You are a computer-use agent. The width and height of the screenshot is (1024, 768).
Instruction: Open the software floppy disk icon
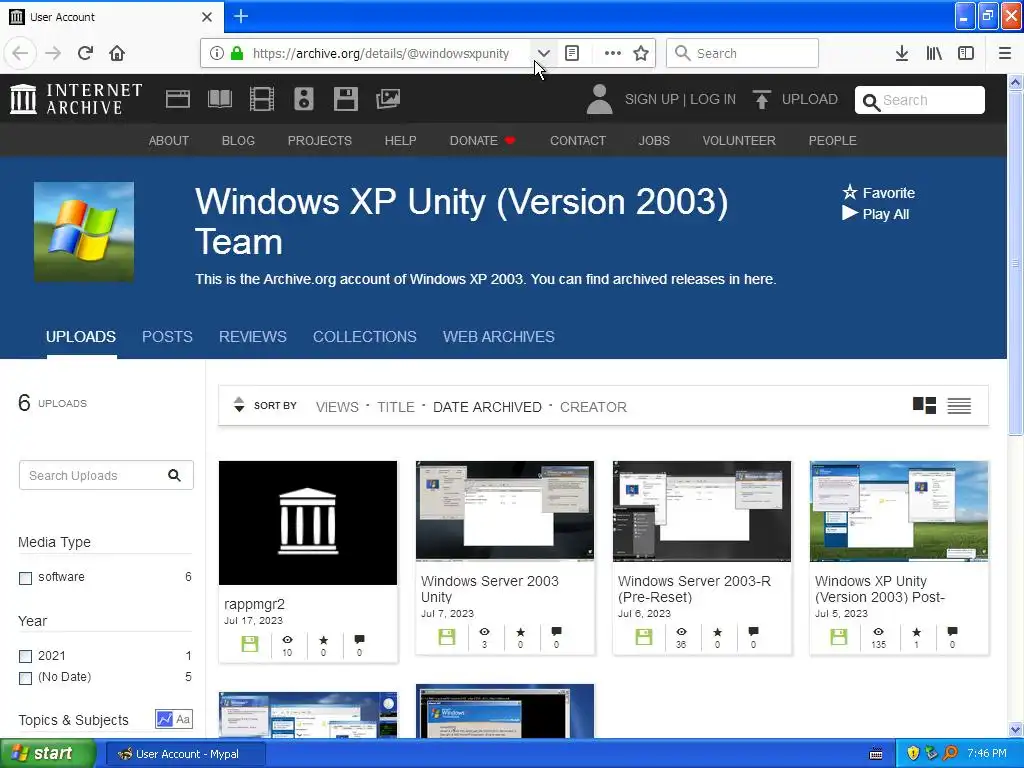[345, 99]
